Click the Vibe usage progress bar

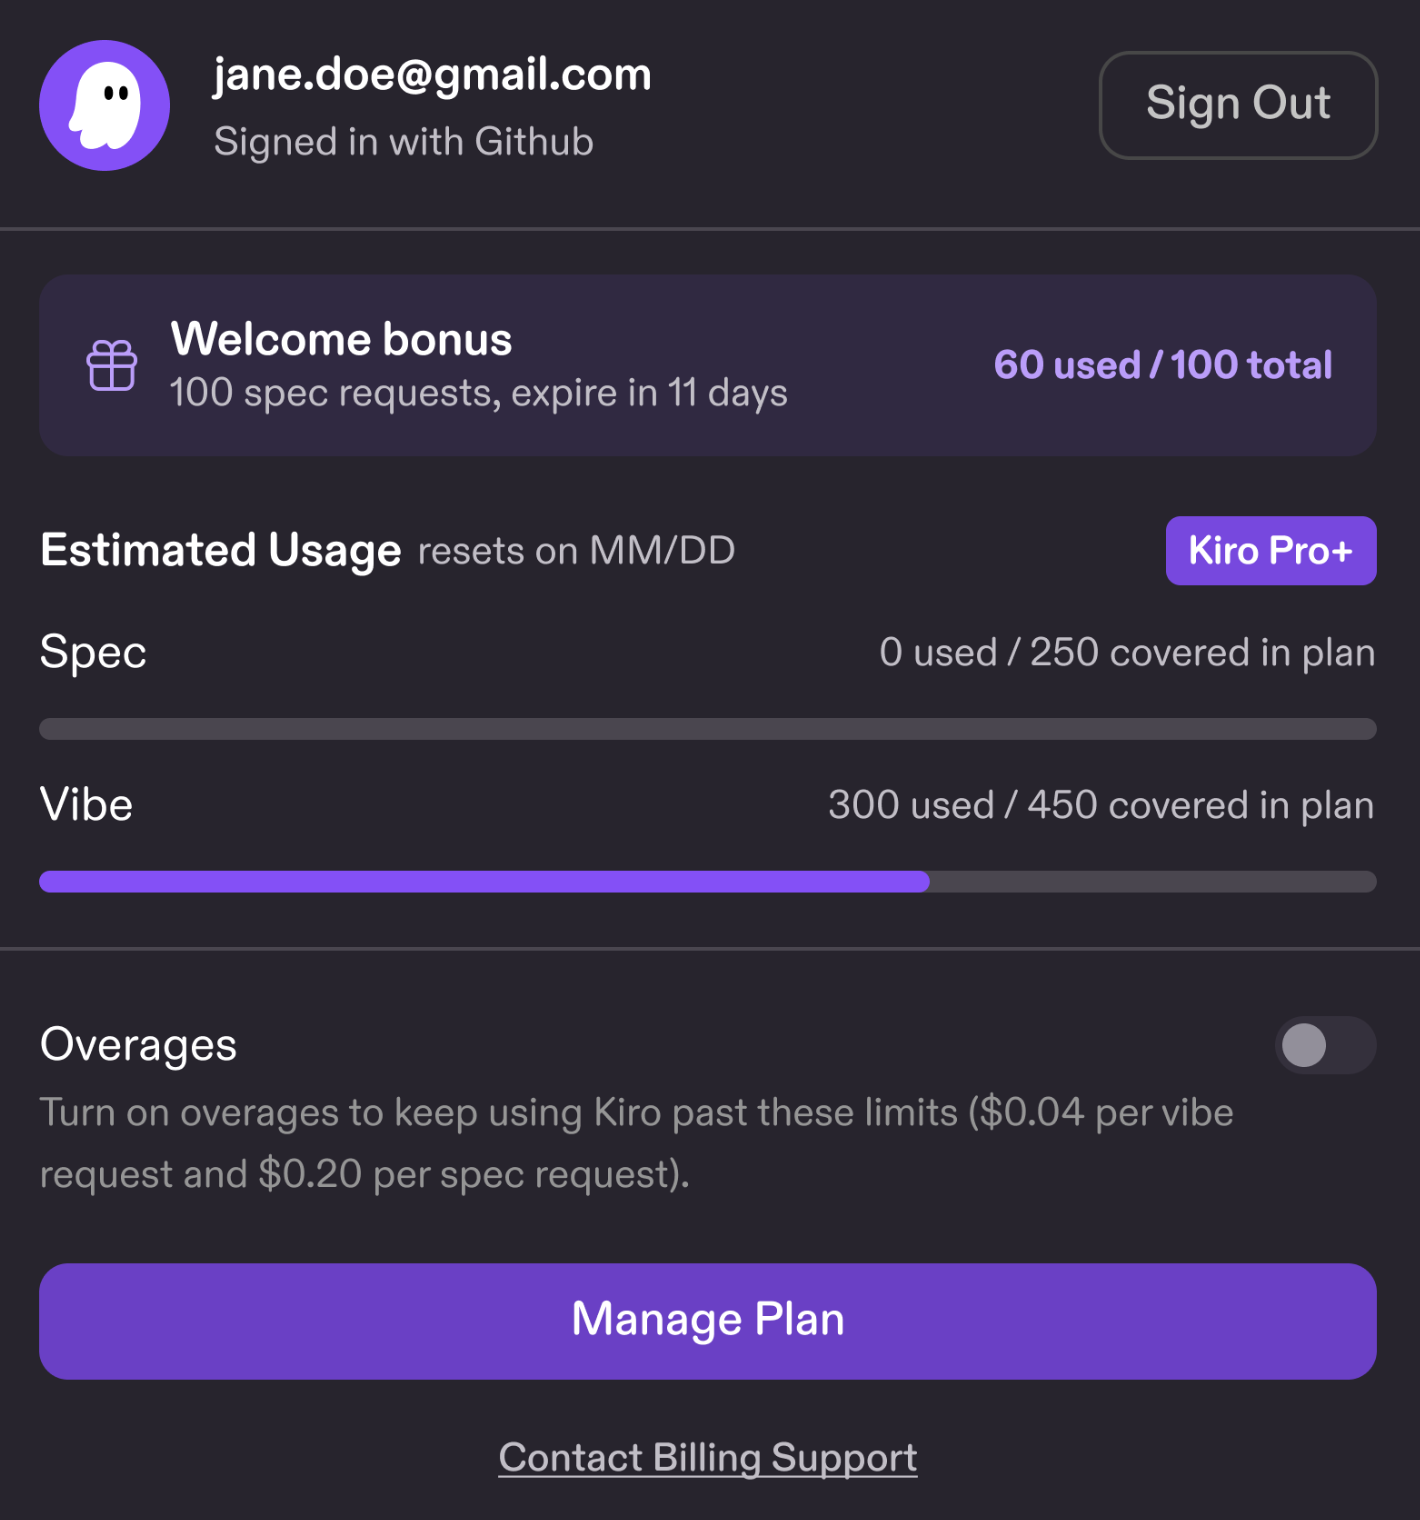[x=708, y=882]
